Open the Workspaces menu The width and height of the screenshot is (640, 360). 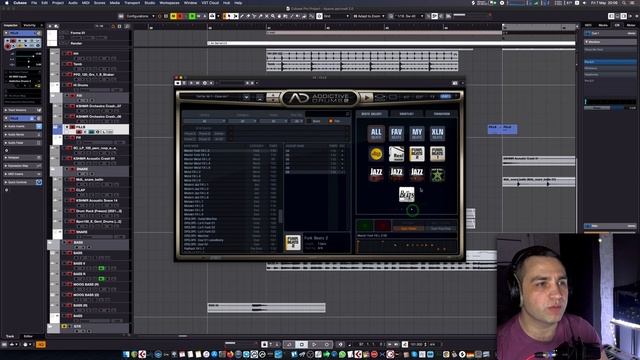[x=169, y=2]
